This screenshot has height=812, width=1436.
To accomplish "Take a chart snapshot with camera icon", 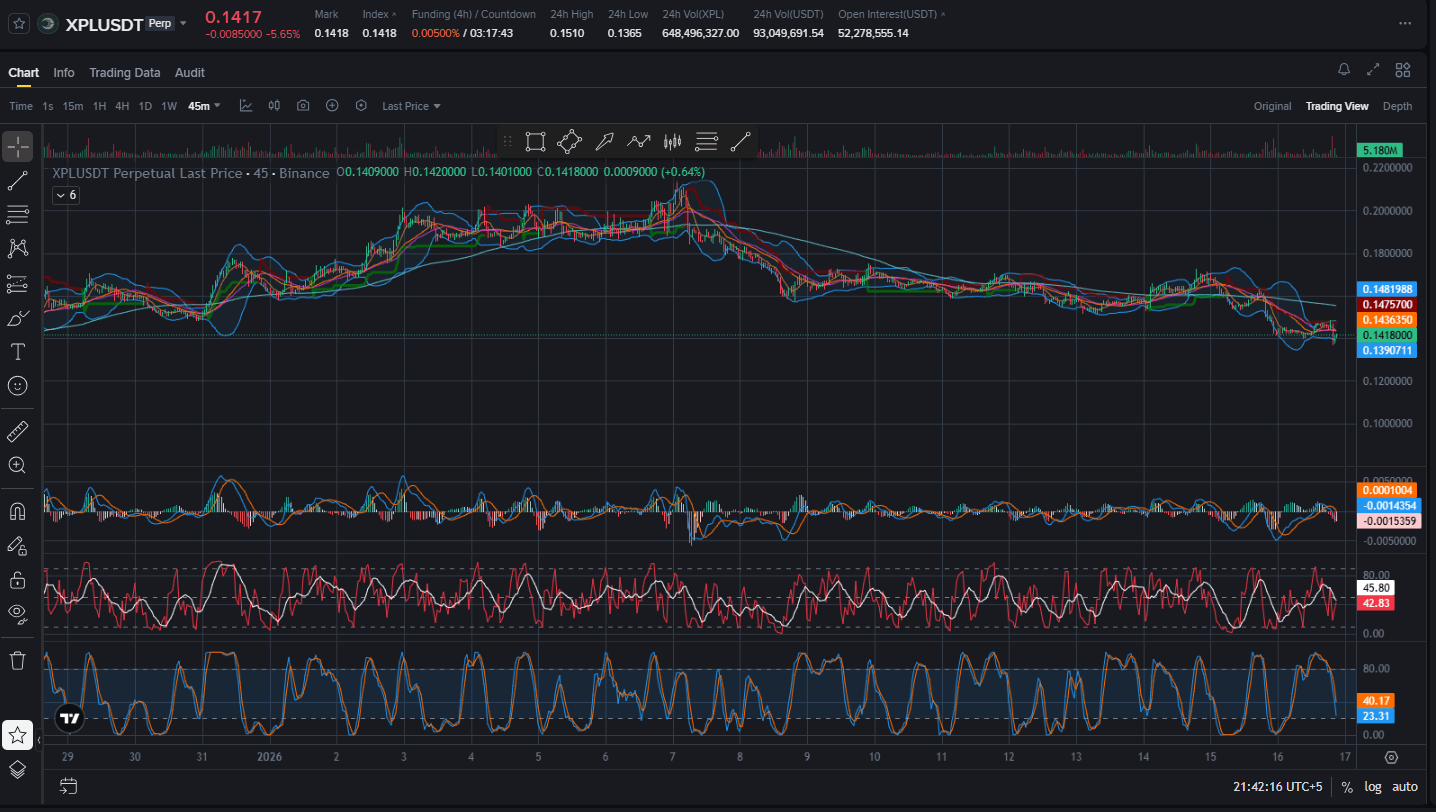I will [303, 106].
